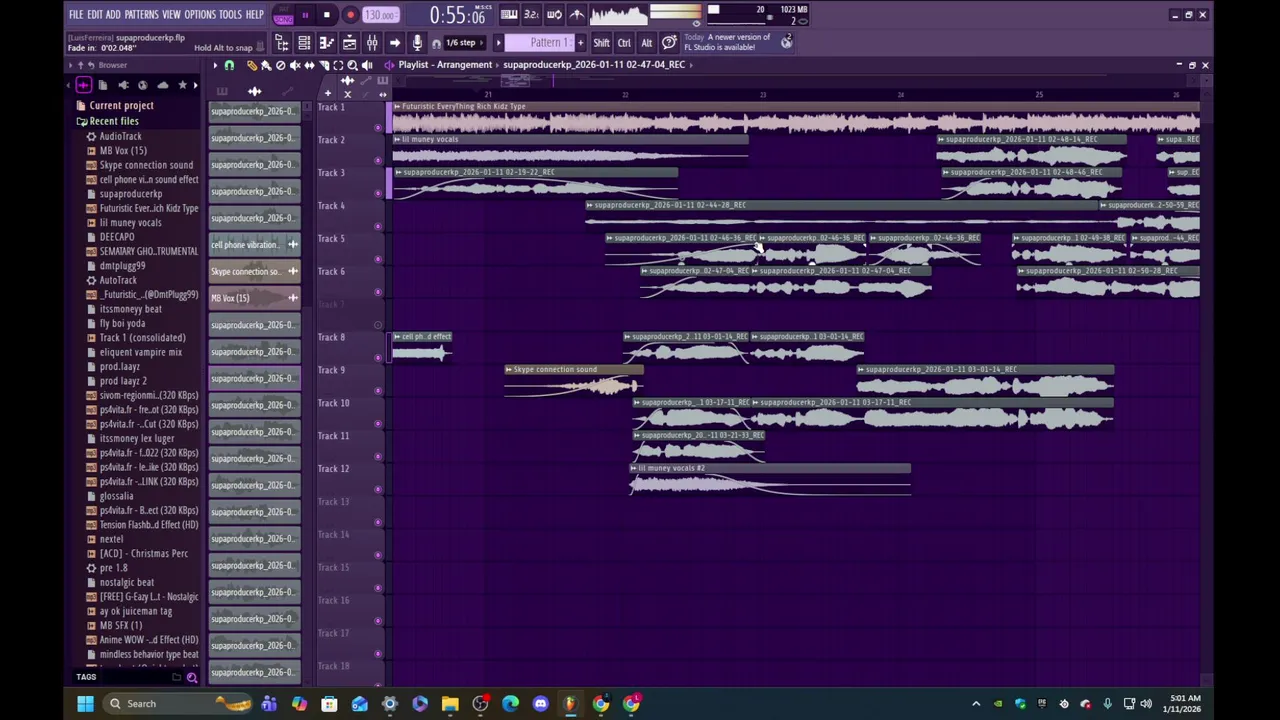Select 'lil muney vocals' browser item
The height and width of the screenshot is (720, 1280).
point(130,223)
